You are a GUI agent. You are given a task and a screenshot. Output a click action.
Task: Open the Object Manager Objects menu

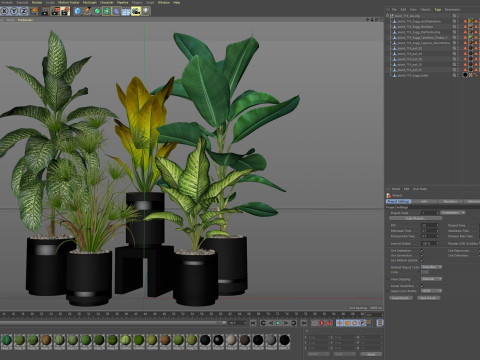(x=425, y=9)
